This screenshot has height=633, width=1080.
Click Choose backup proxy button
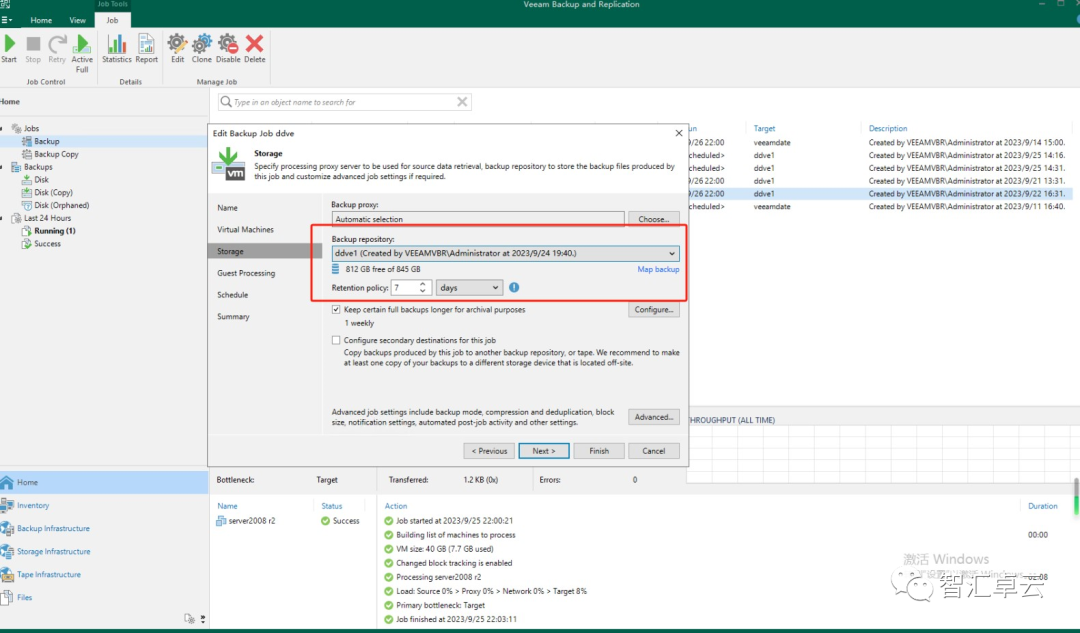click(654, 219)
